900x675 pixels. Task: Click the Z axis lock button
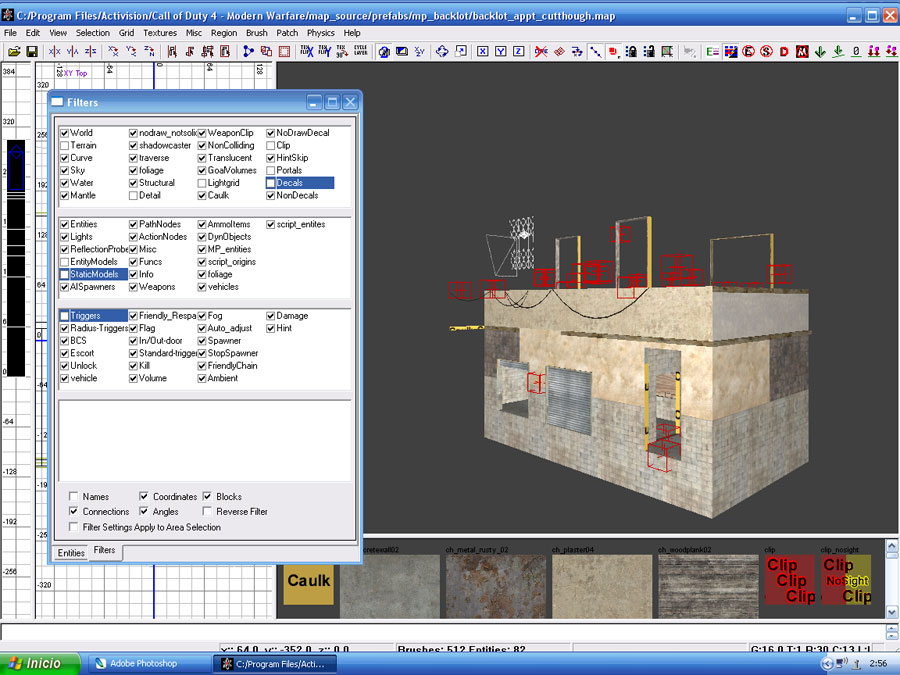(x=518, y=52)
